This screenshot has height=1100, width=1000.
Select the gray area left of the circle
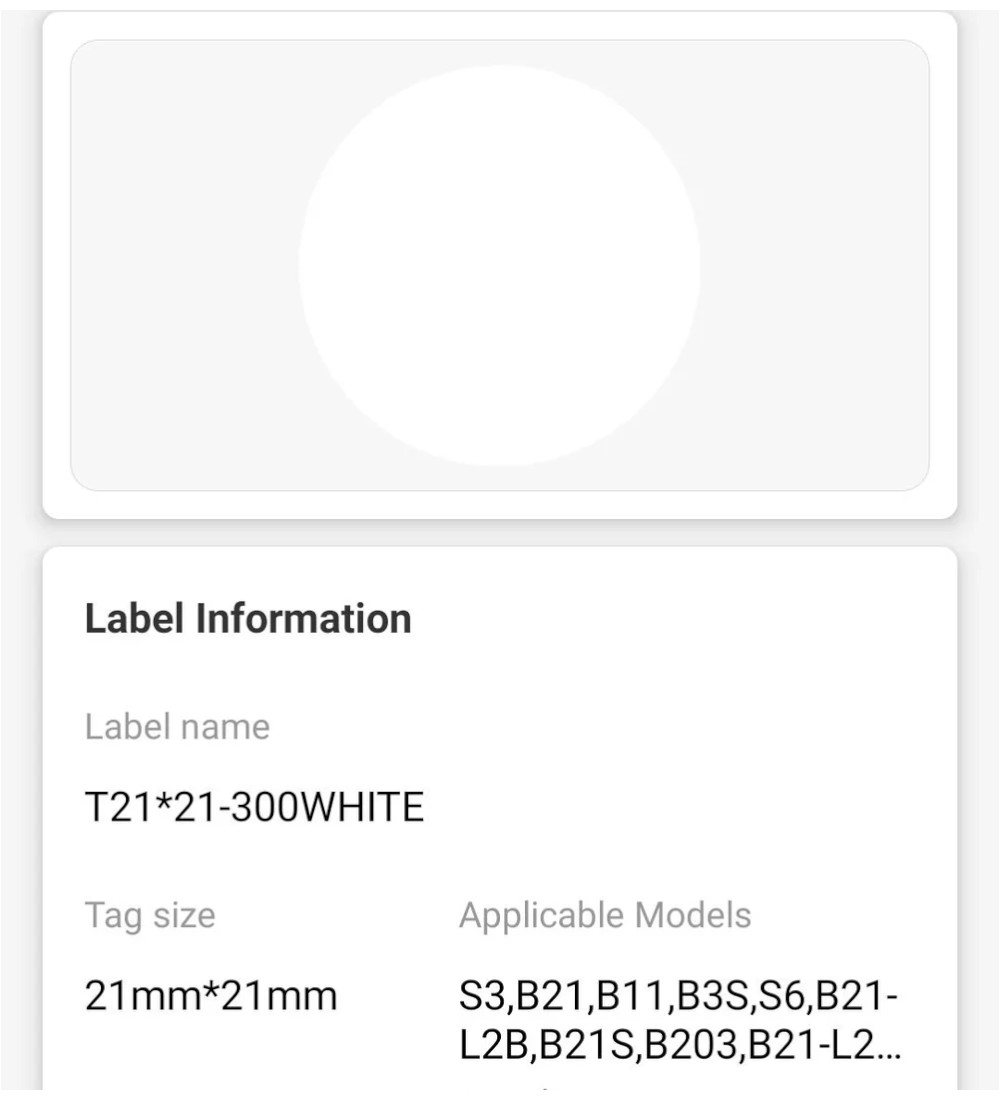185,265
